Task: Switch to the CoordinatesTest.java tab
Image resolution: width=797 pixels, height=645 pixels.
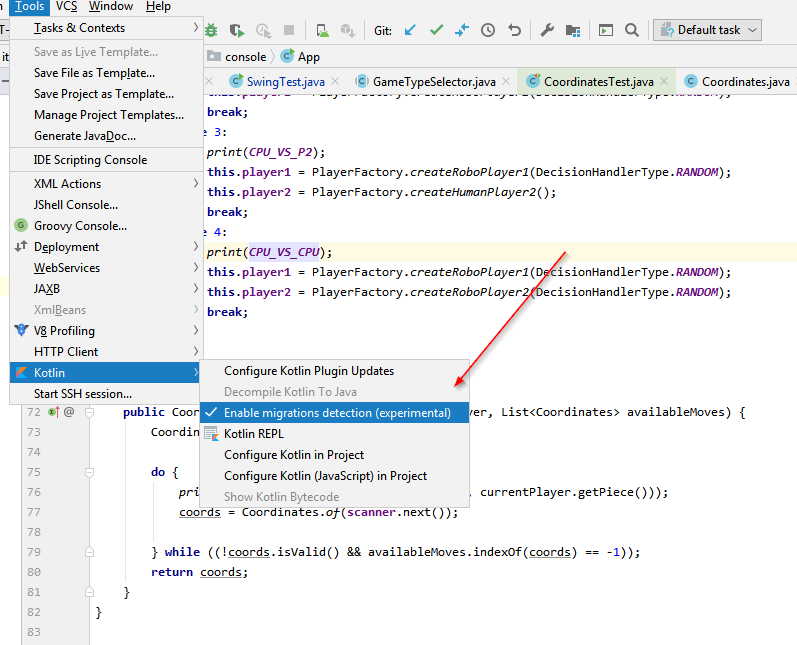Action: (597, 81)
